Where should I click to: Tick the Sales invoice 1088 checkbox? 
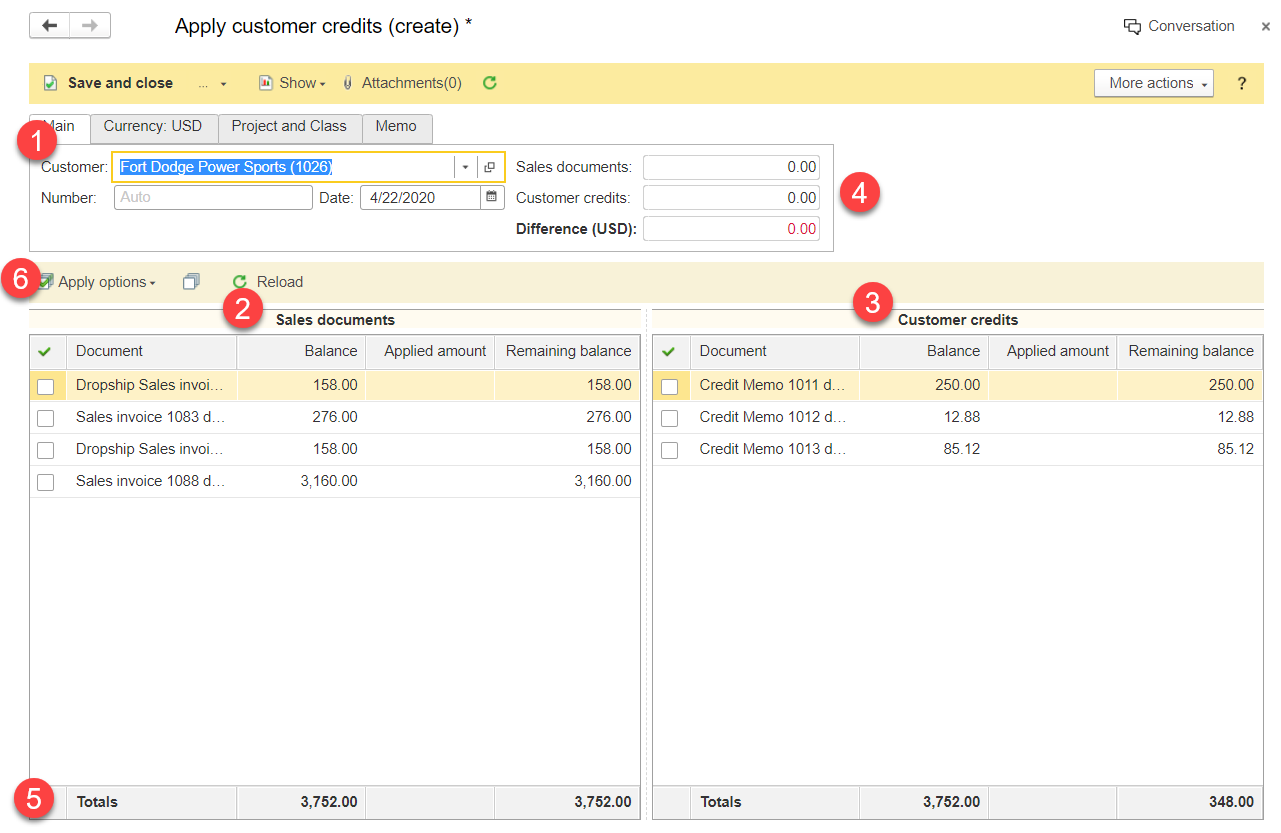pyautogui.click(x=46, y=482)
